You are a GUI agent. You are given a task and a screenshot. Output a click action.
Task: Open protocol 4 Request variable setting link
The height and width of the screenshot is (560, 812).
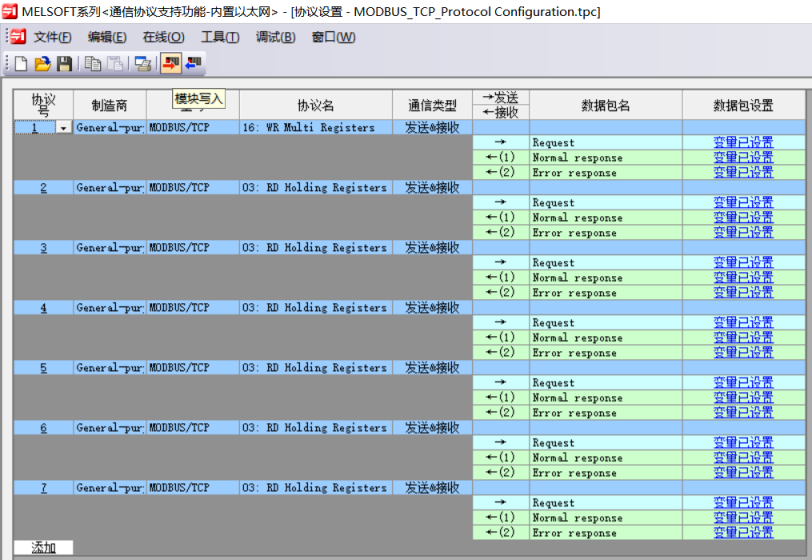pos(743,323)
